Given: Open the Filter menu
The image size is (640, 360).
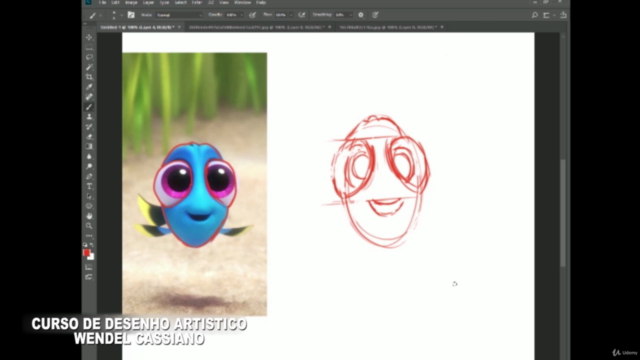Looking at the screenshot, I should [x=197, y=2].
